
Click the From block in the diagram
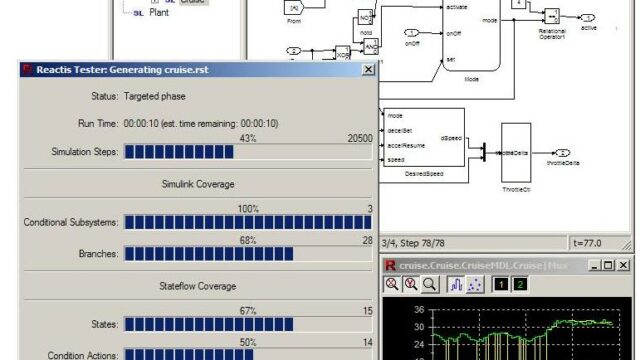[x=294, y=8]
